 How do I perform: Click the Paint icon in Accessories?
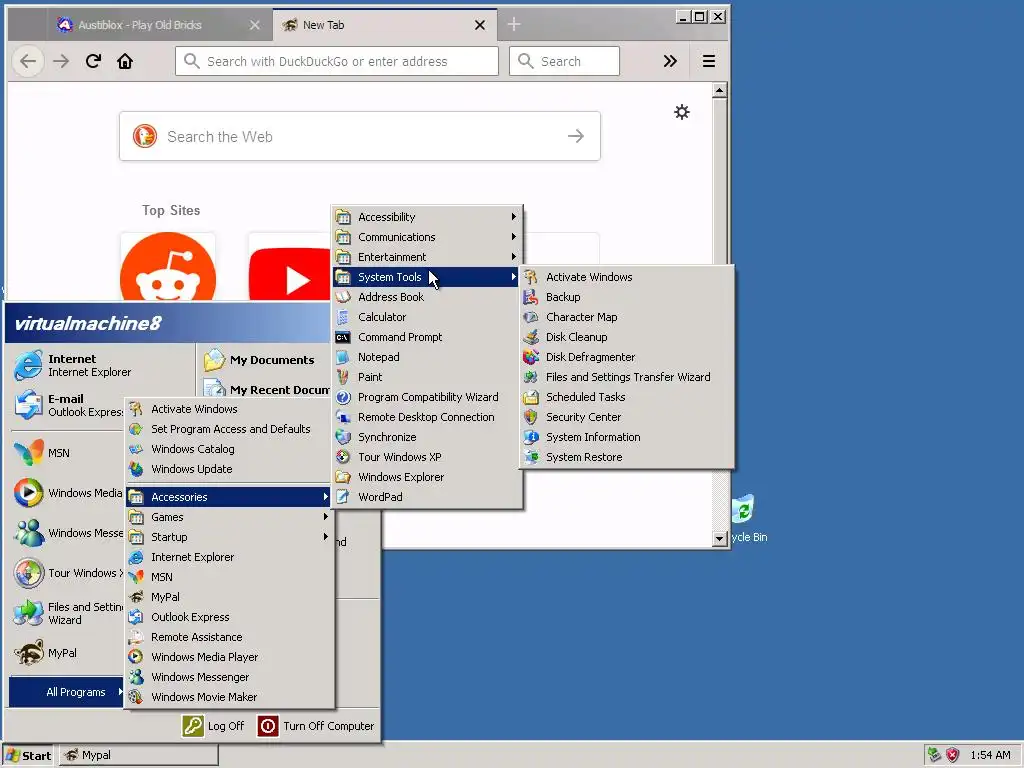click(x=343, y=377)
